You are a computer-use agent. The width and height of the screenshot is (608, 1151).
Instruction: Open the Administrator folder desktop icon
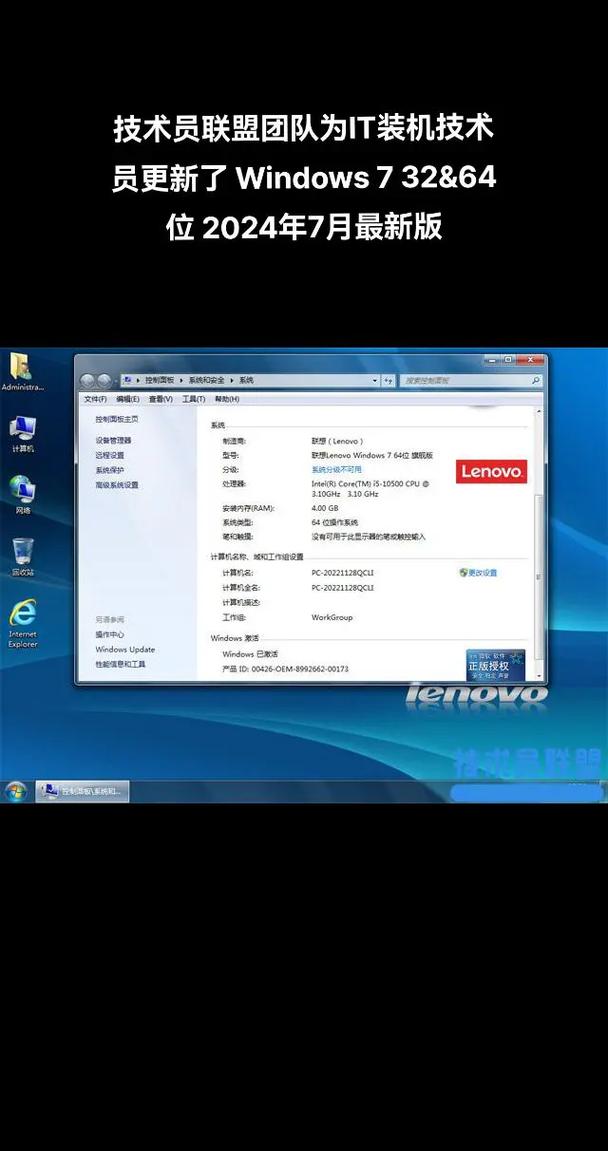(20, 368)
